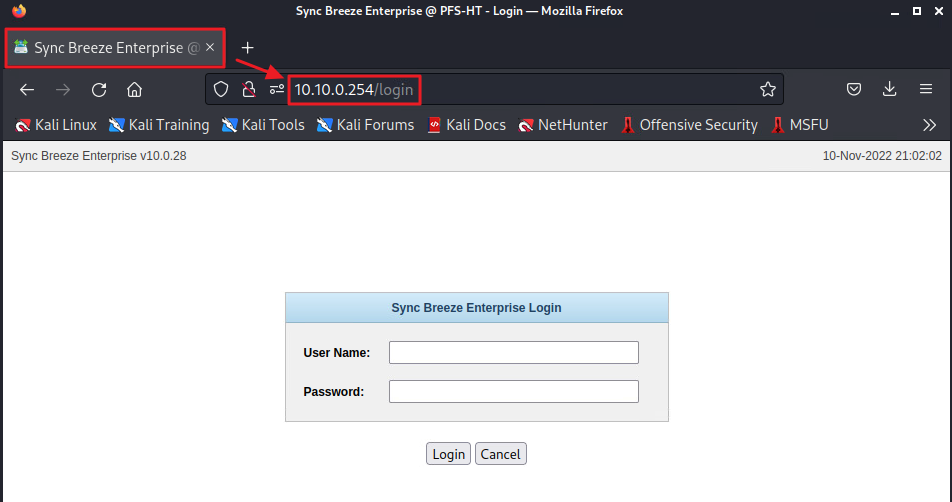Open a new tab with plus
Viewport: 952px width, 502px height.
(x=247, y=48)
